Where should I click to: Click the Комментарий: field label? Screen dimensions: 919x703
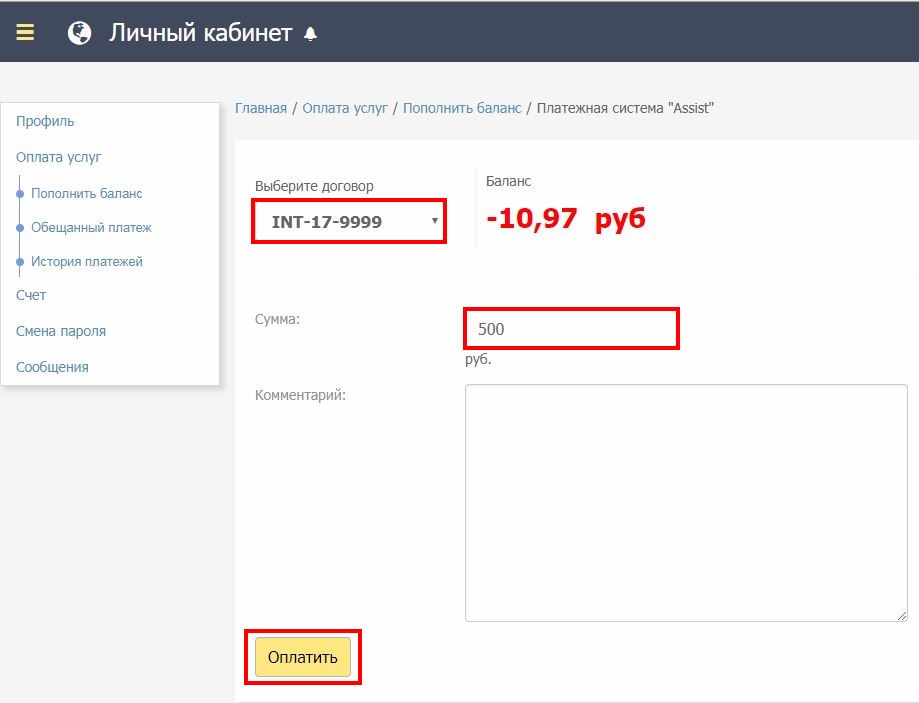coord(301,395)
